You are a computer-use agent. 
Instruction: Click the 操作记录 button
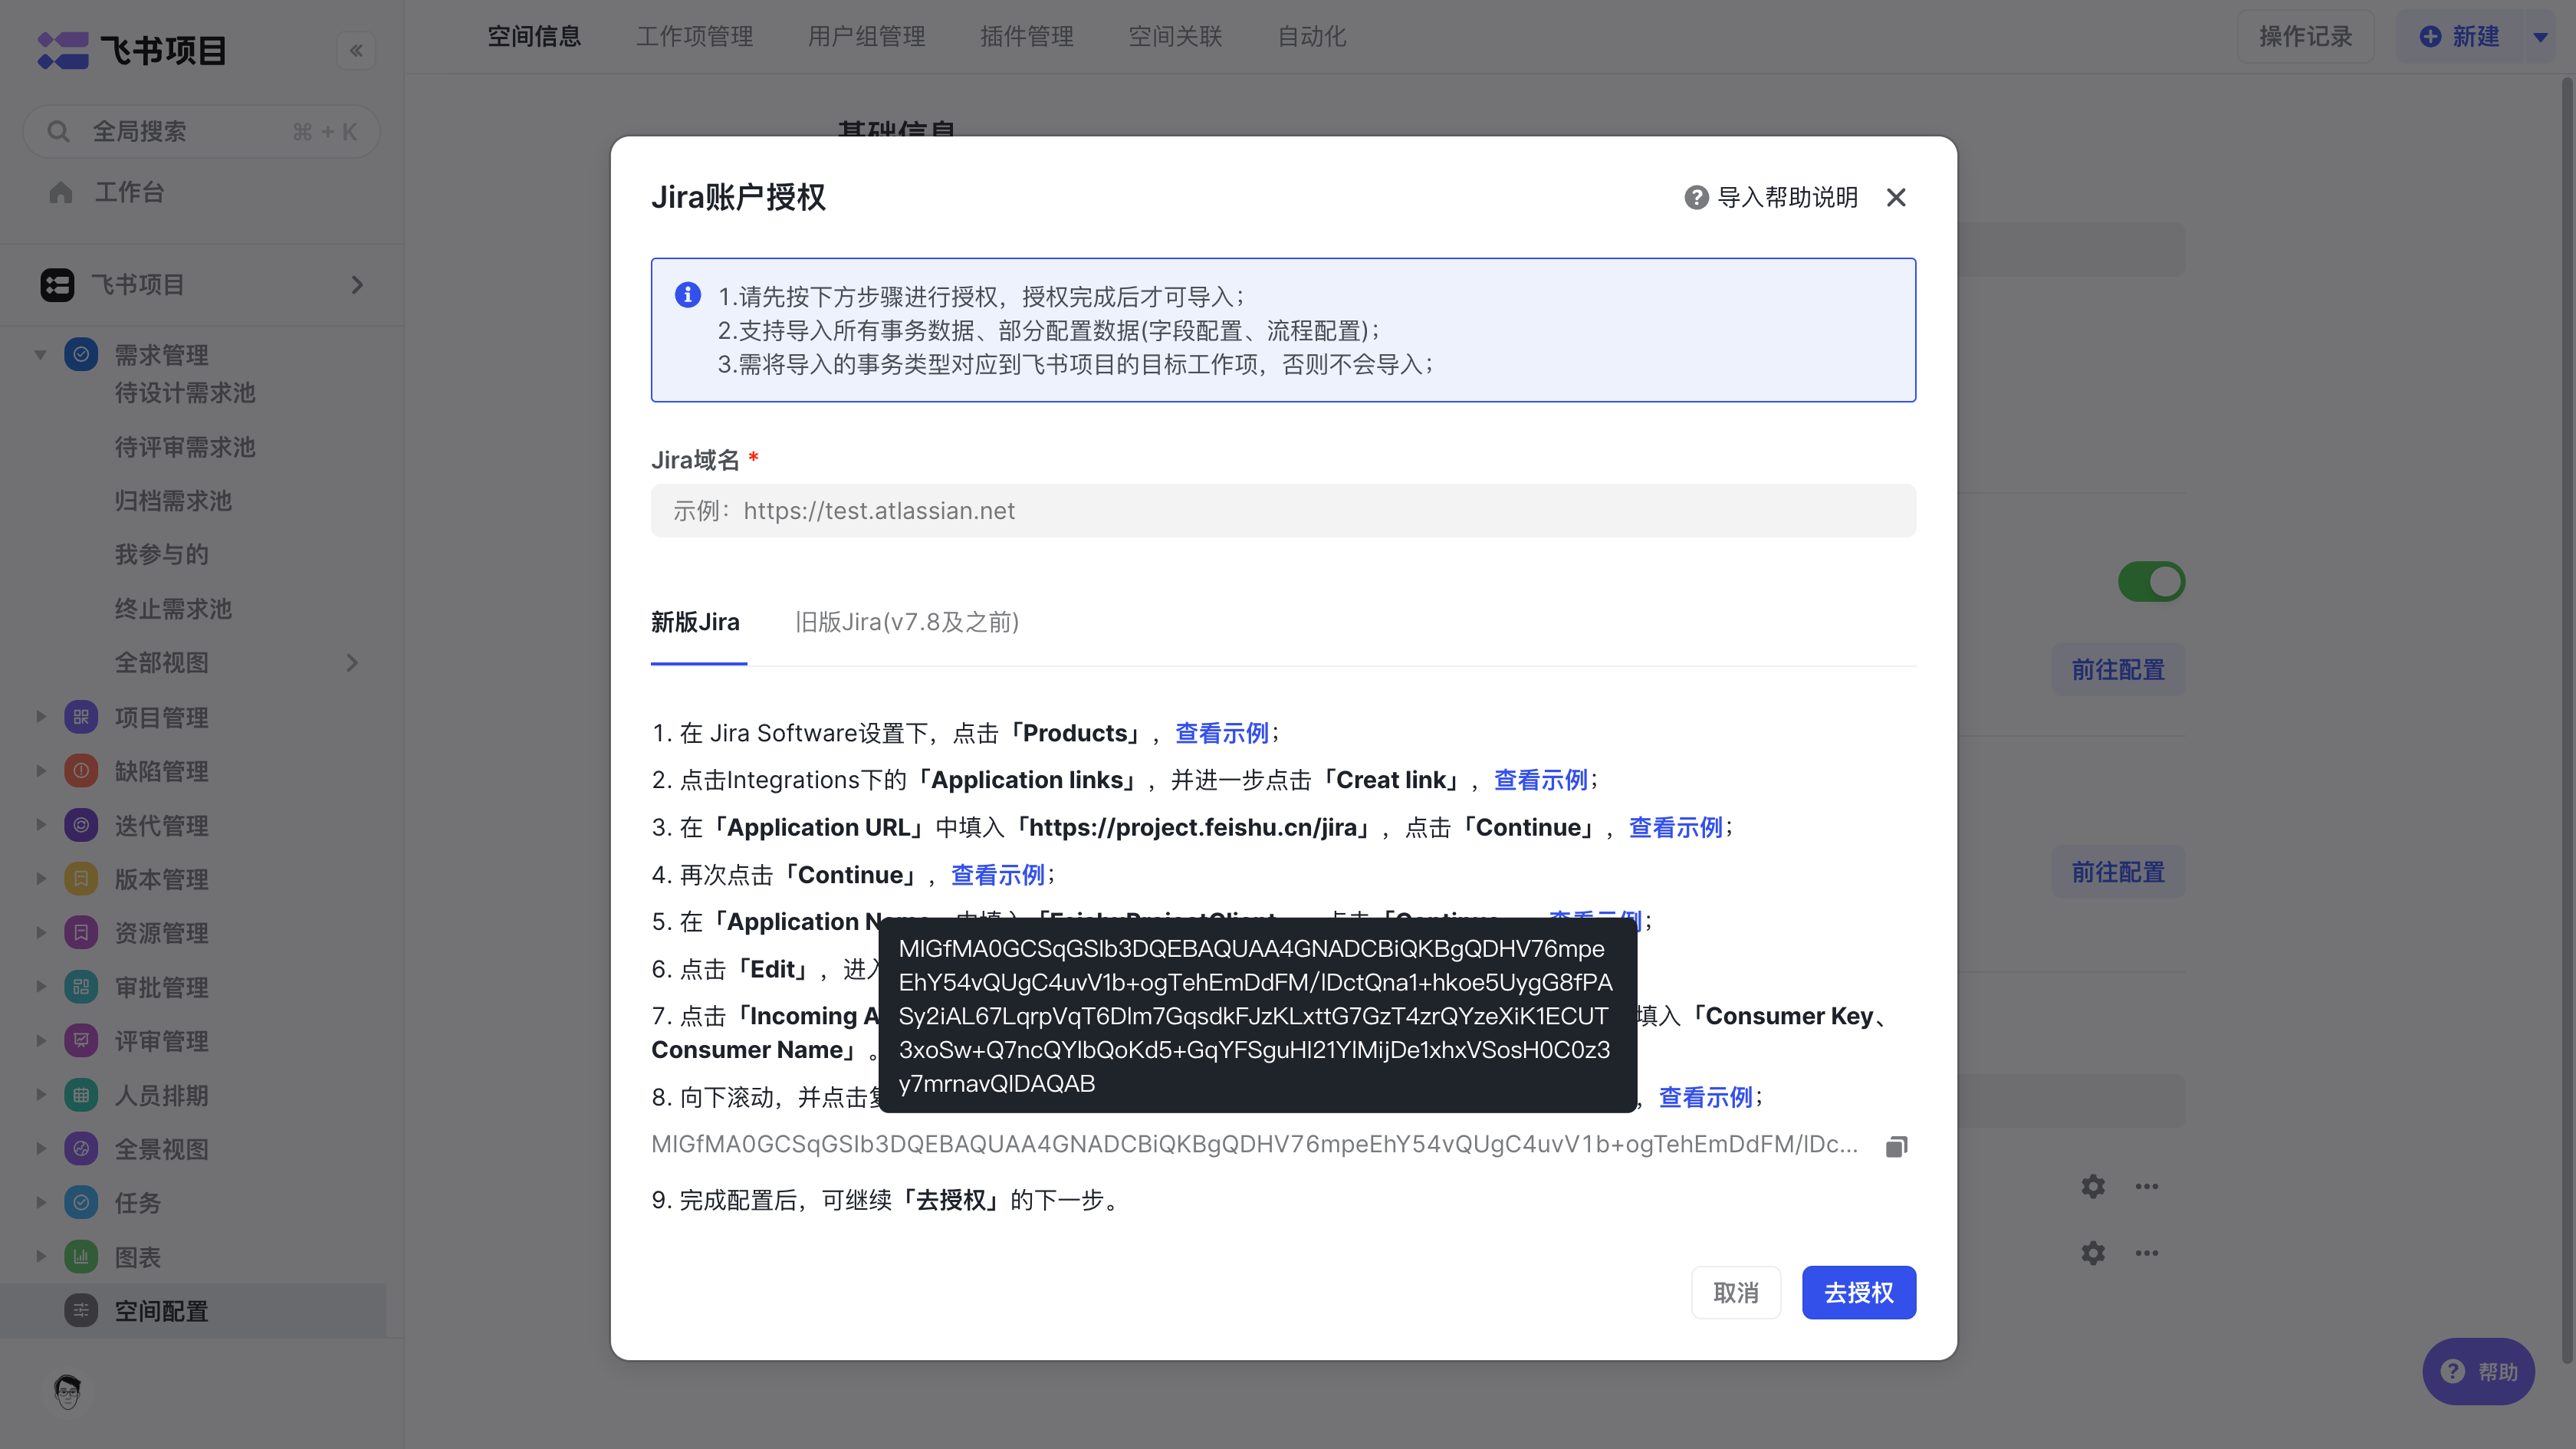2305,37
